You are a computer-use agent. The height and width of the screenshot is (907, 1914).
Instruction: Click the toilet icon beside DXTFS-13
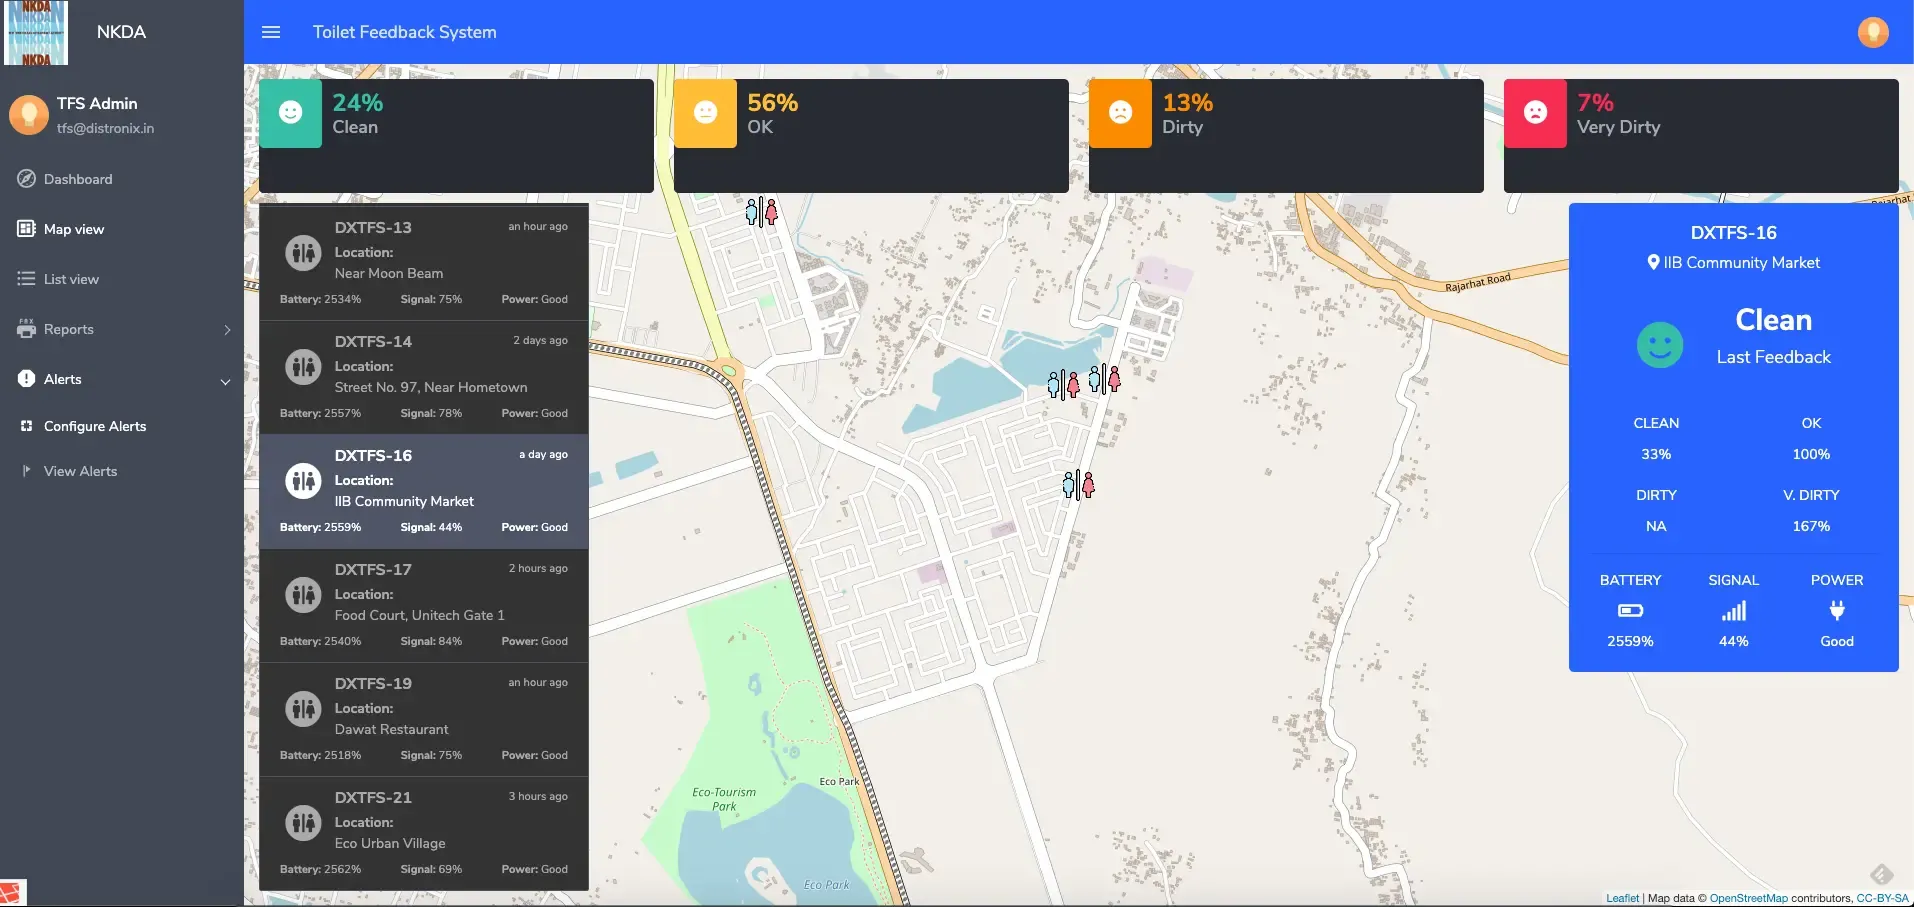(303, 253)
